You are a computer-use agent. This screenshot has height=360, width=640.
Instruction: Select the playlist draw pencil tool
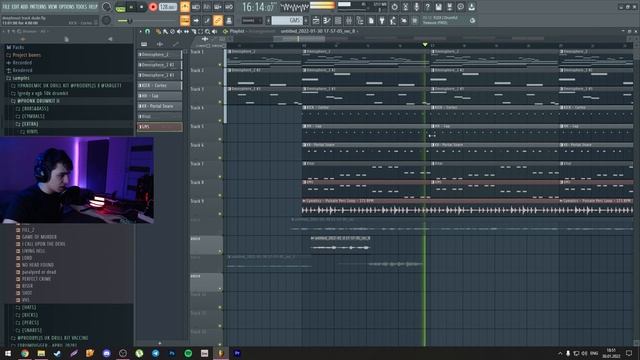click(158, 31)
